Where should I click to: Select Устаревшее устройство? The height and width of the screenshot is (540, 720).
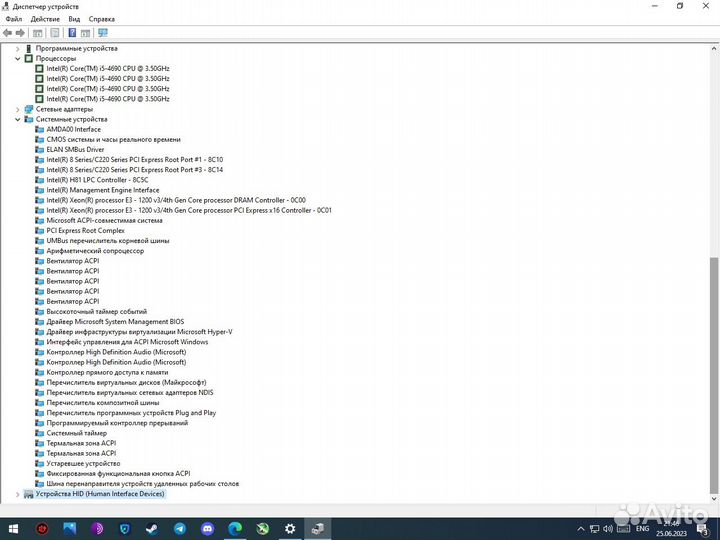pyautogui.click(x=83, y=464)
